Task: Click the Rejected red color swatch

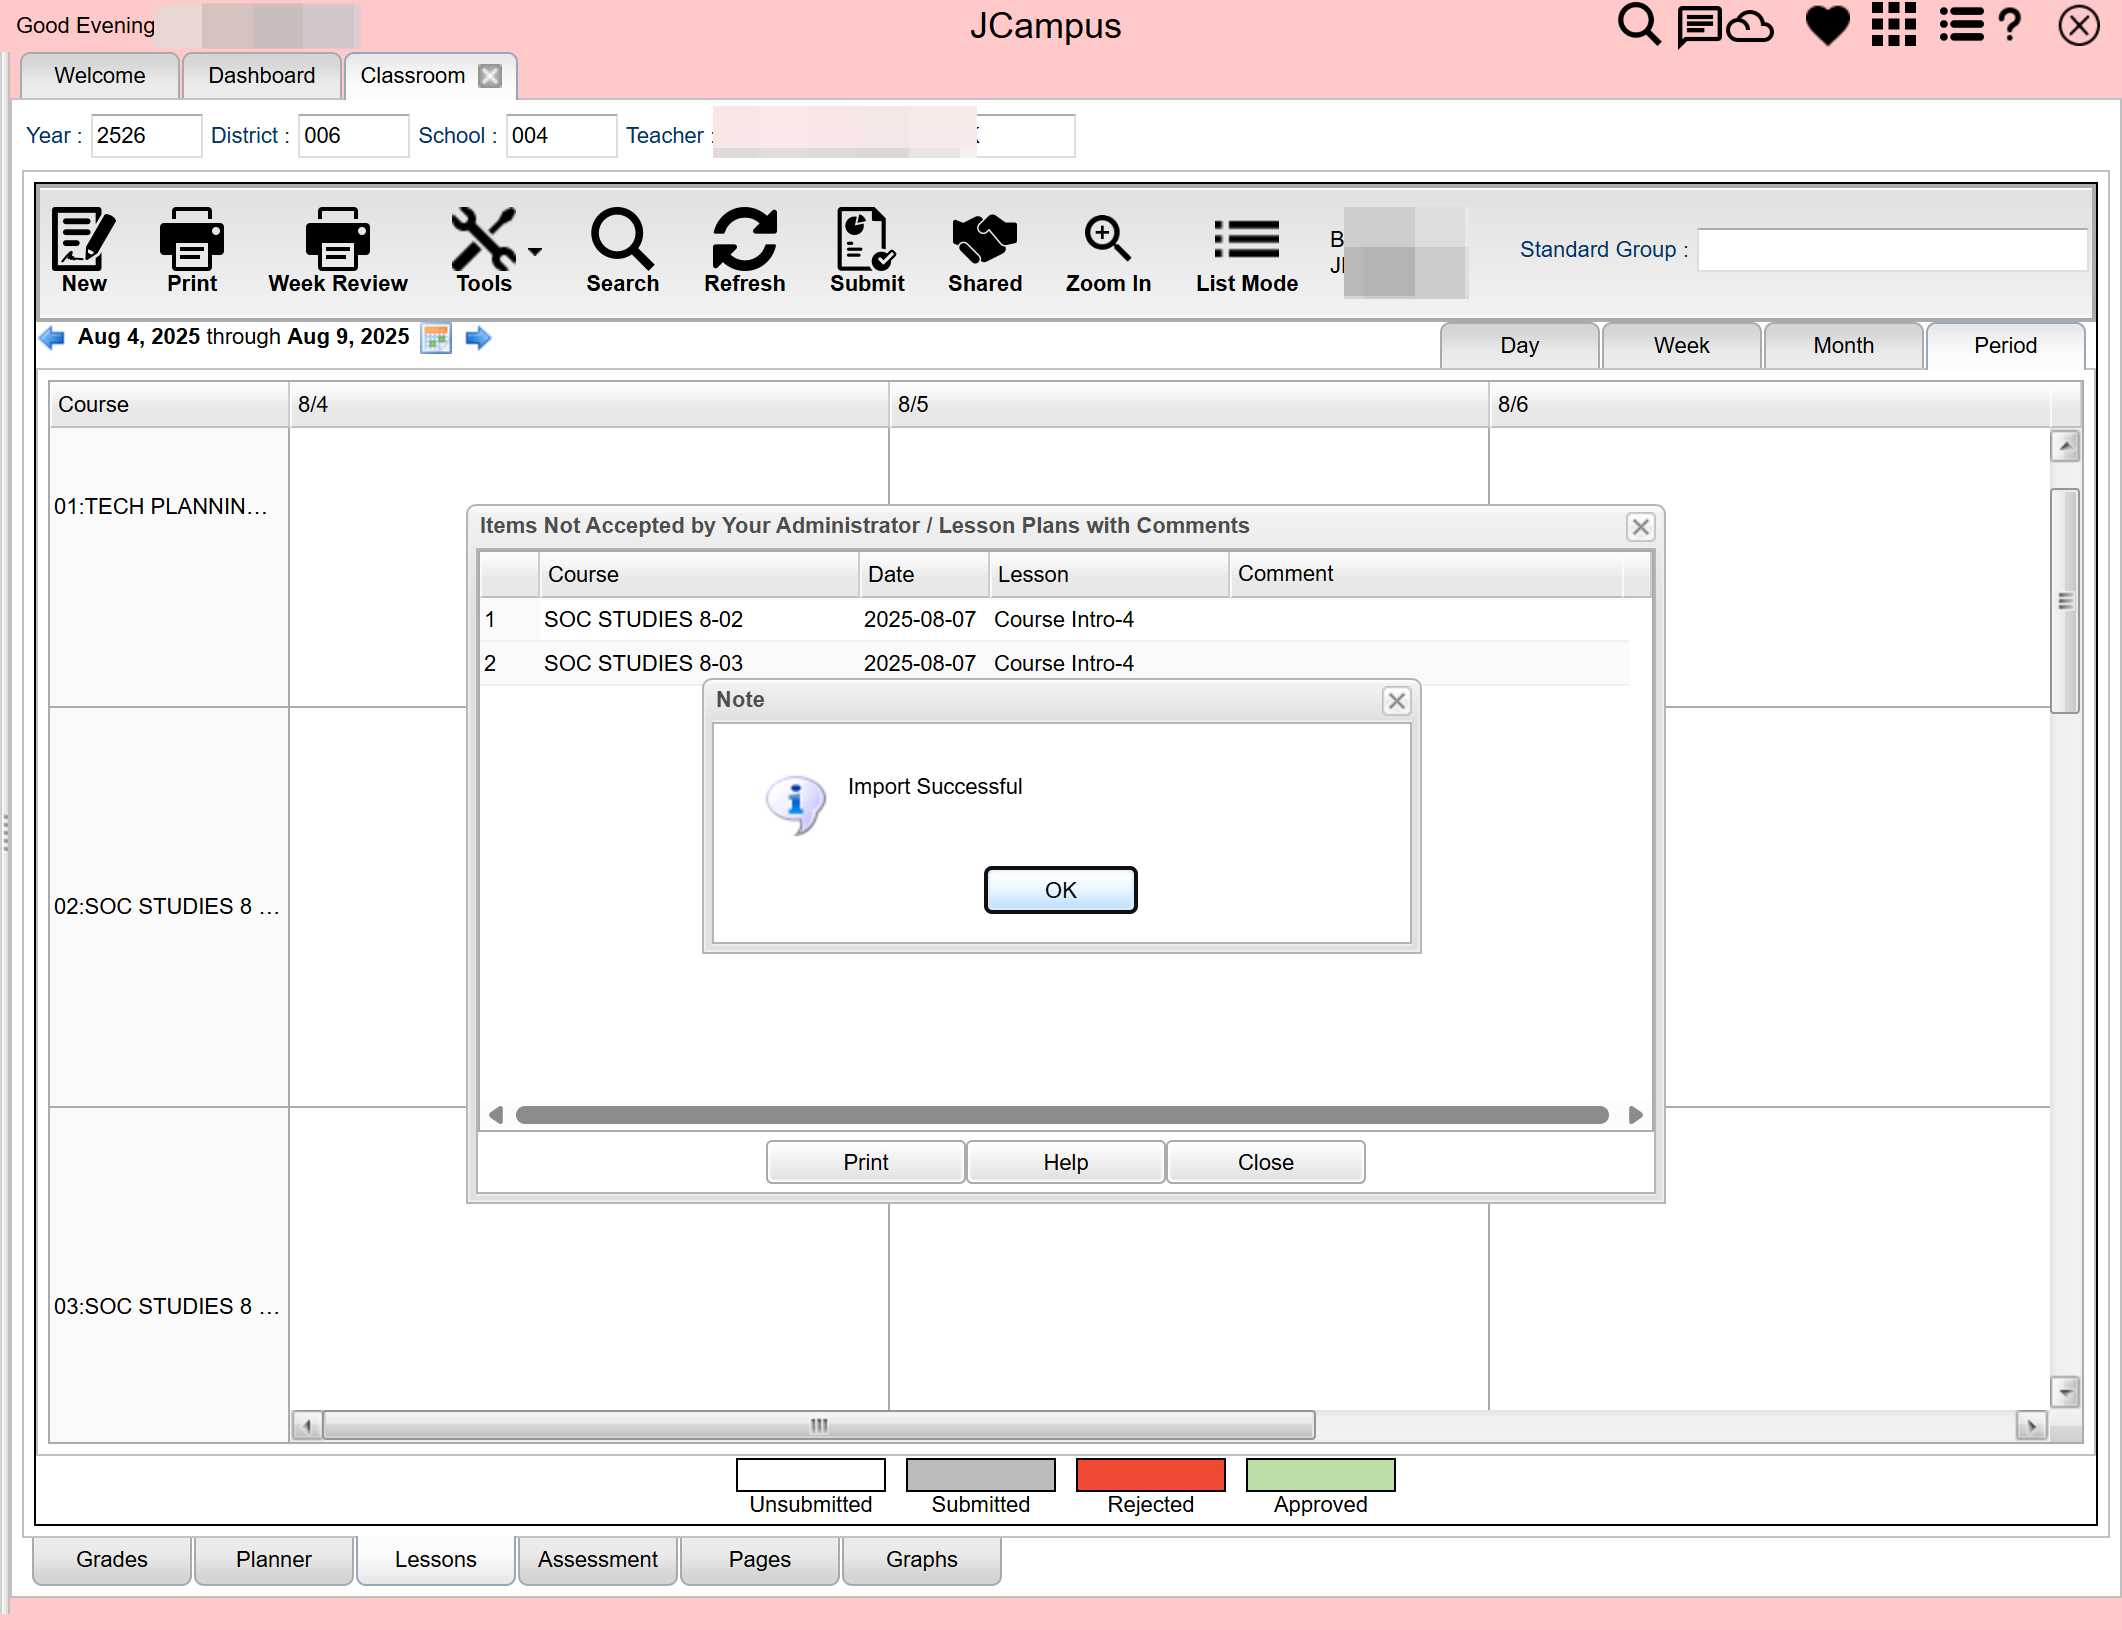Action: 1150,1475
